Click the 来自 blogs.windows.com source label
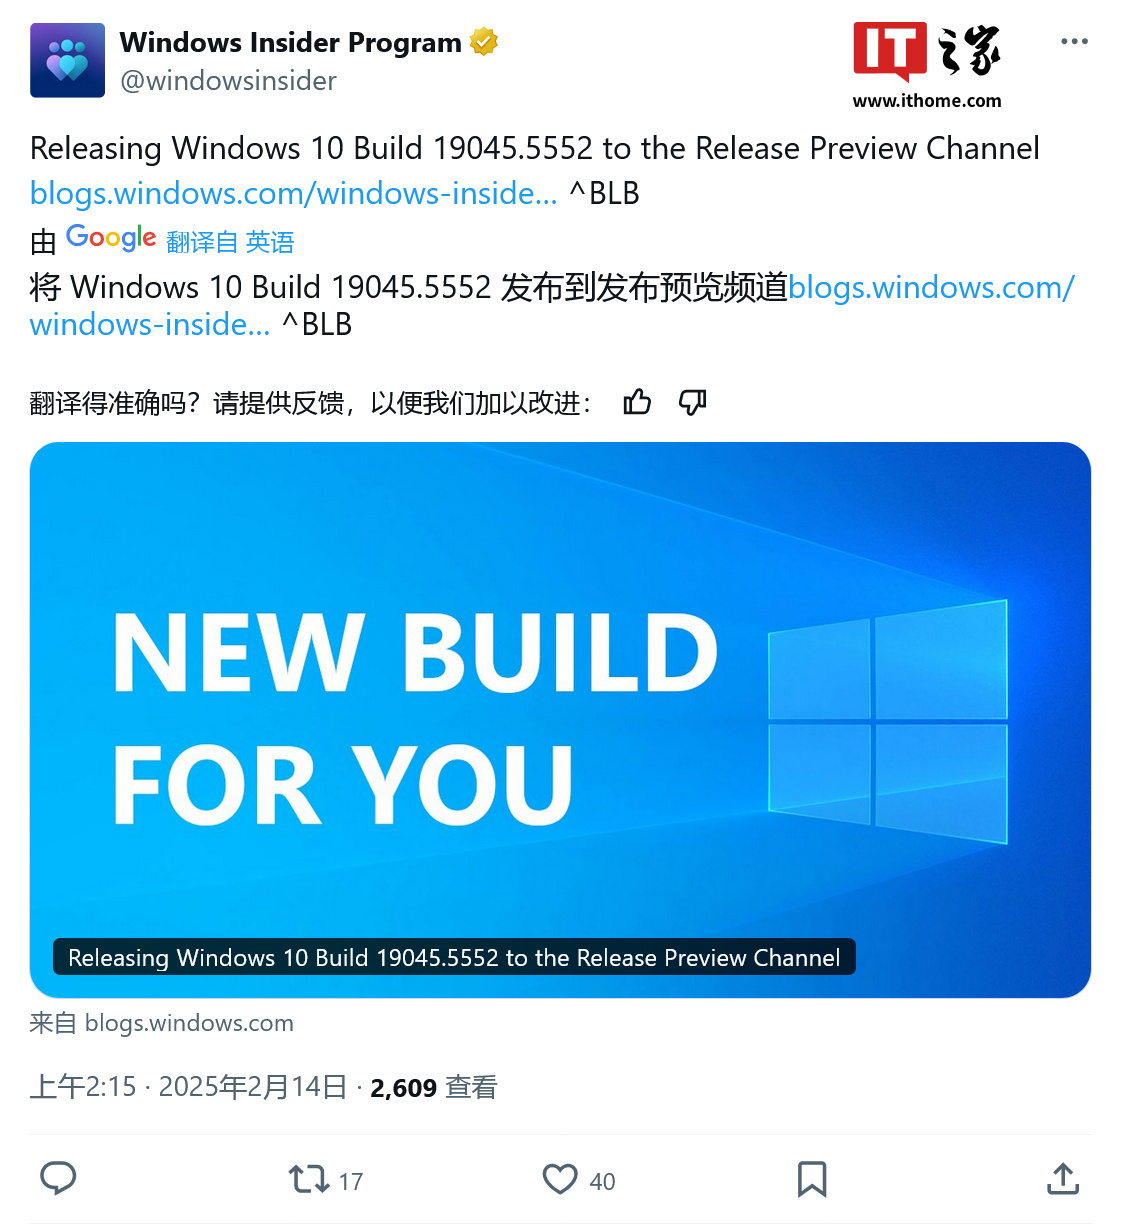Image resolution: width=1121 pixels, height=1224 pixels. click(161, 1023)
